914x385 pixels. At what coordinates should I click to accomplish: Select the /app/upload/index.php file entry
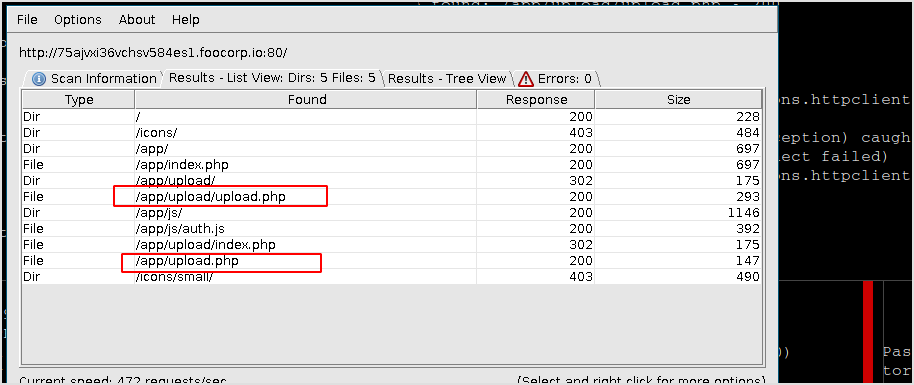pos(392,244)
